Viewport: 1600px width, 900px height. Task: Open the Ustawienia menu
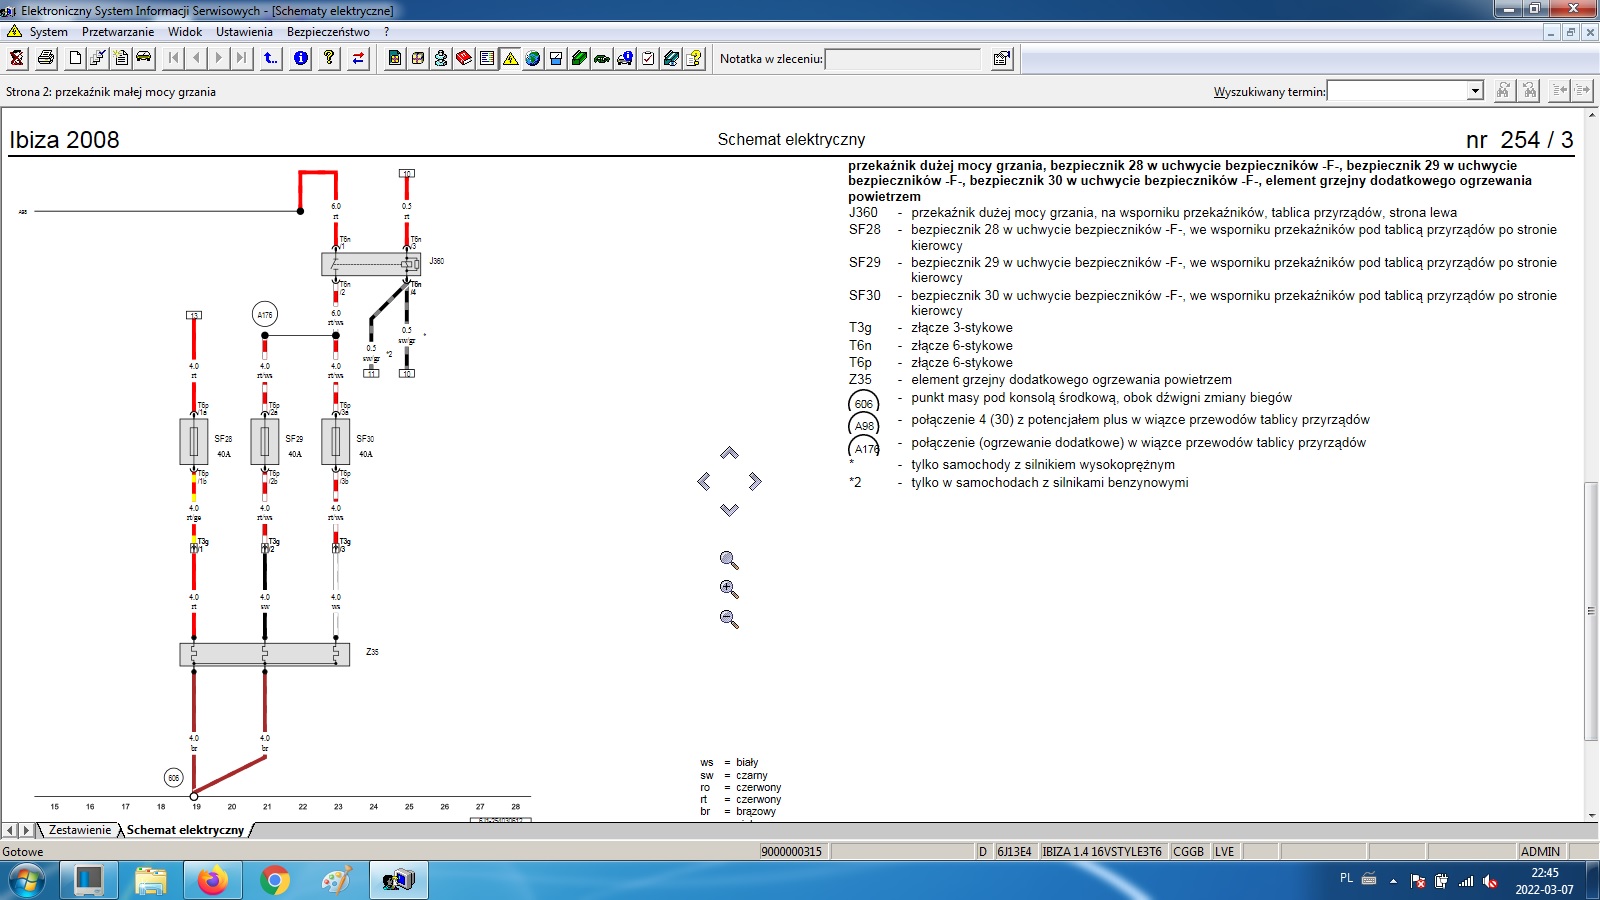244,32
